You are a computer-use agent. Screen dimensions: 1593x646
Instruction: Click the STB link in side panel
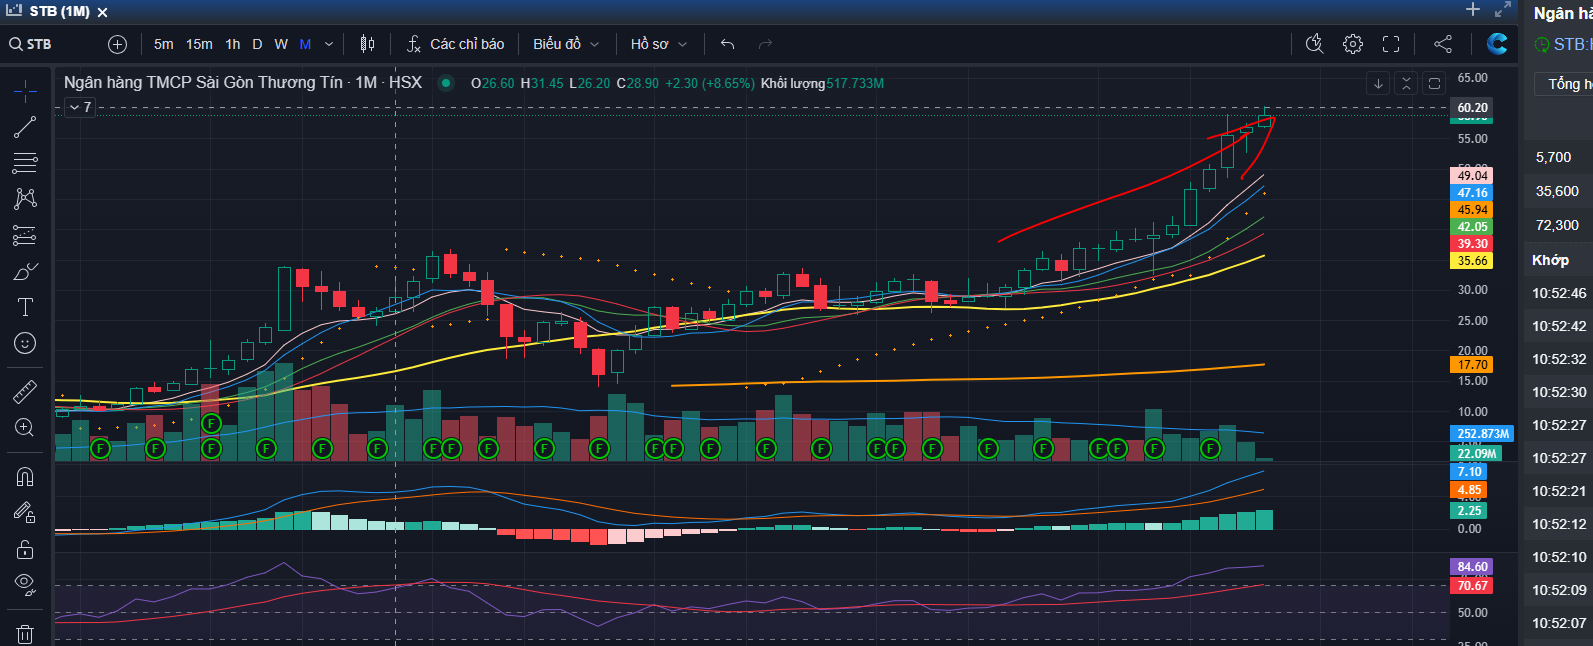pos(1571,44)
